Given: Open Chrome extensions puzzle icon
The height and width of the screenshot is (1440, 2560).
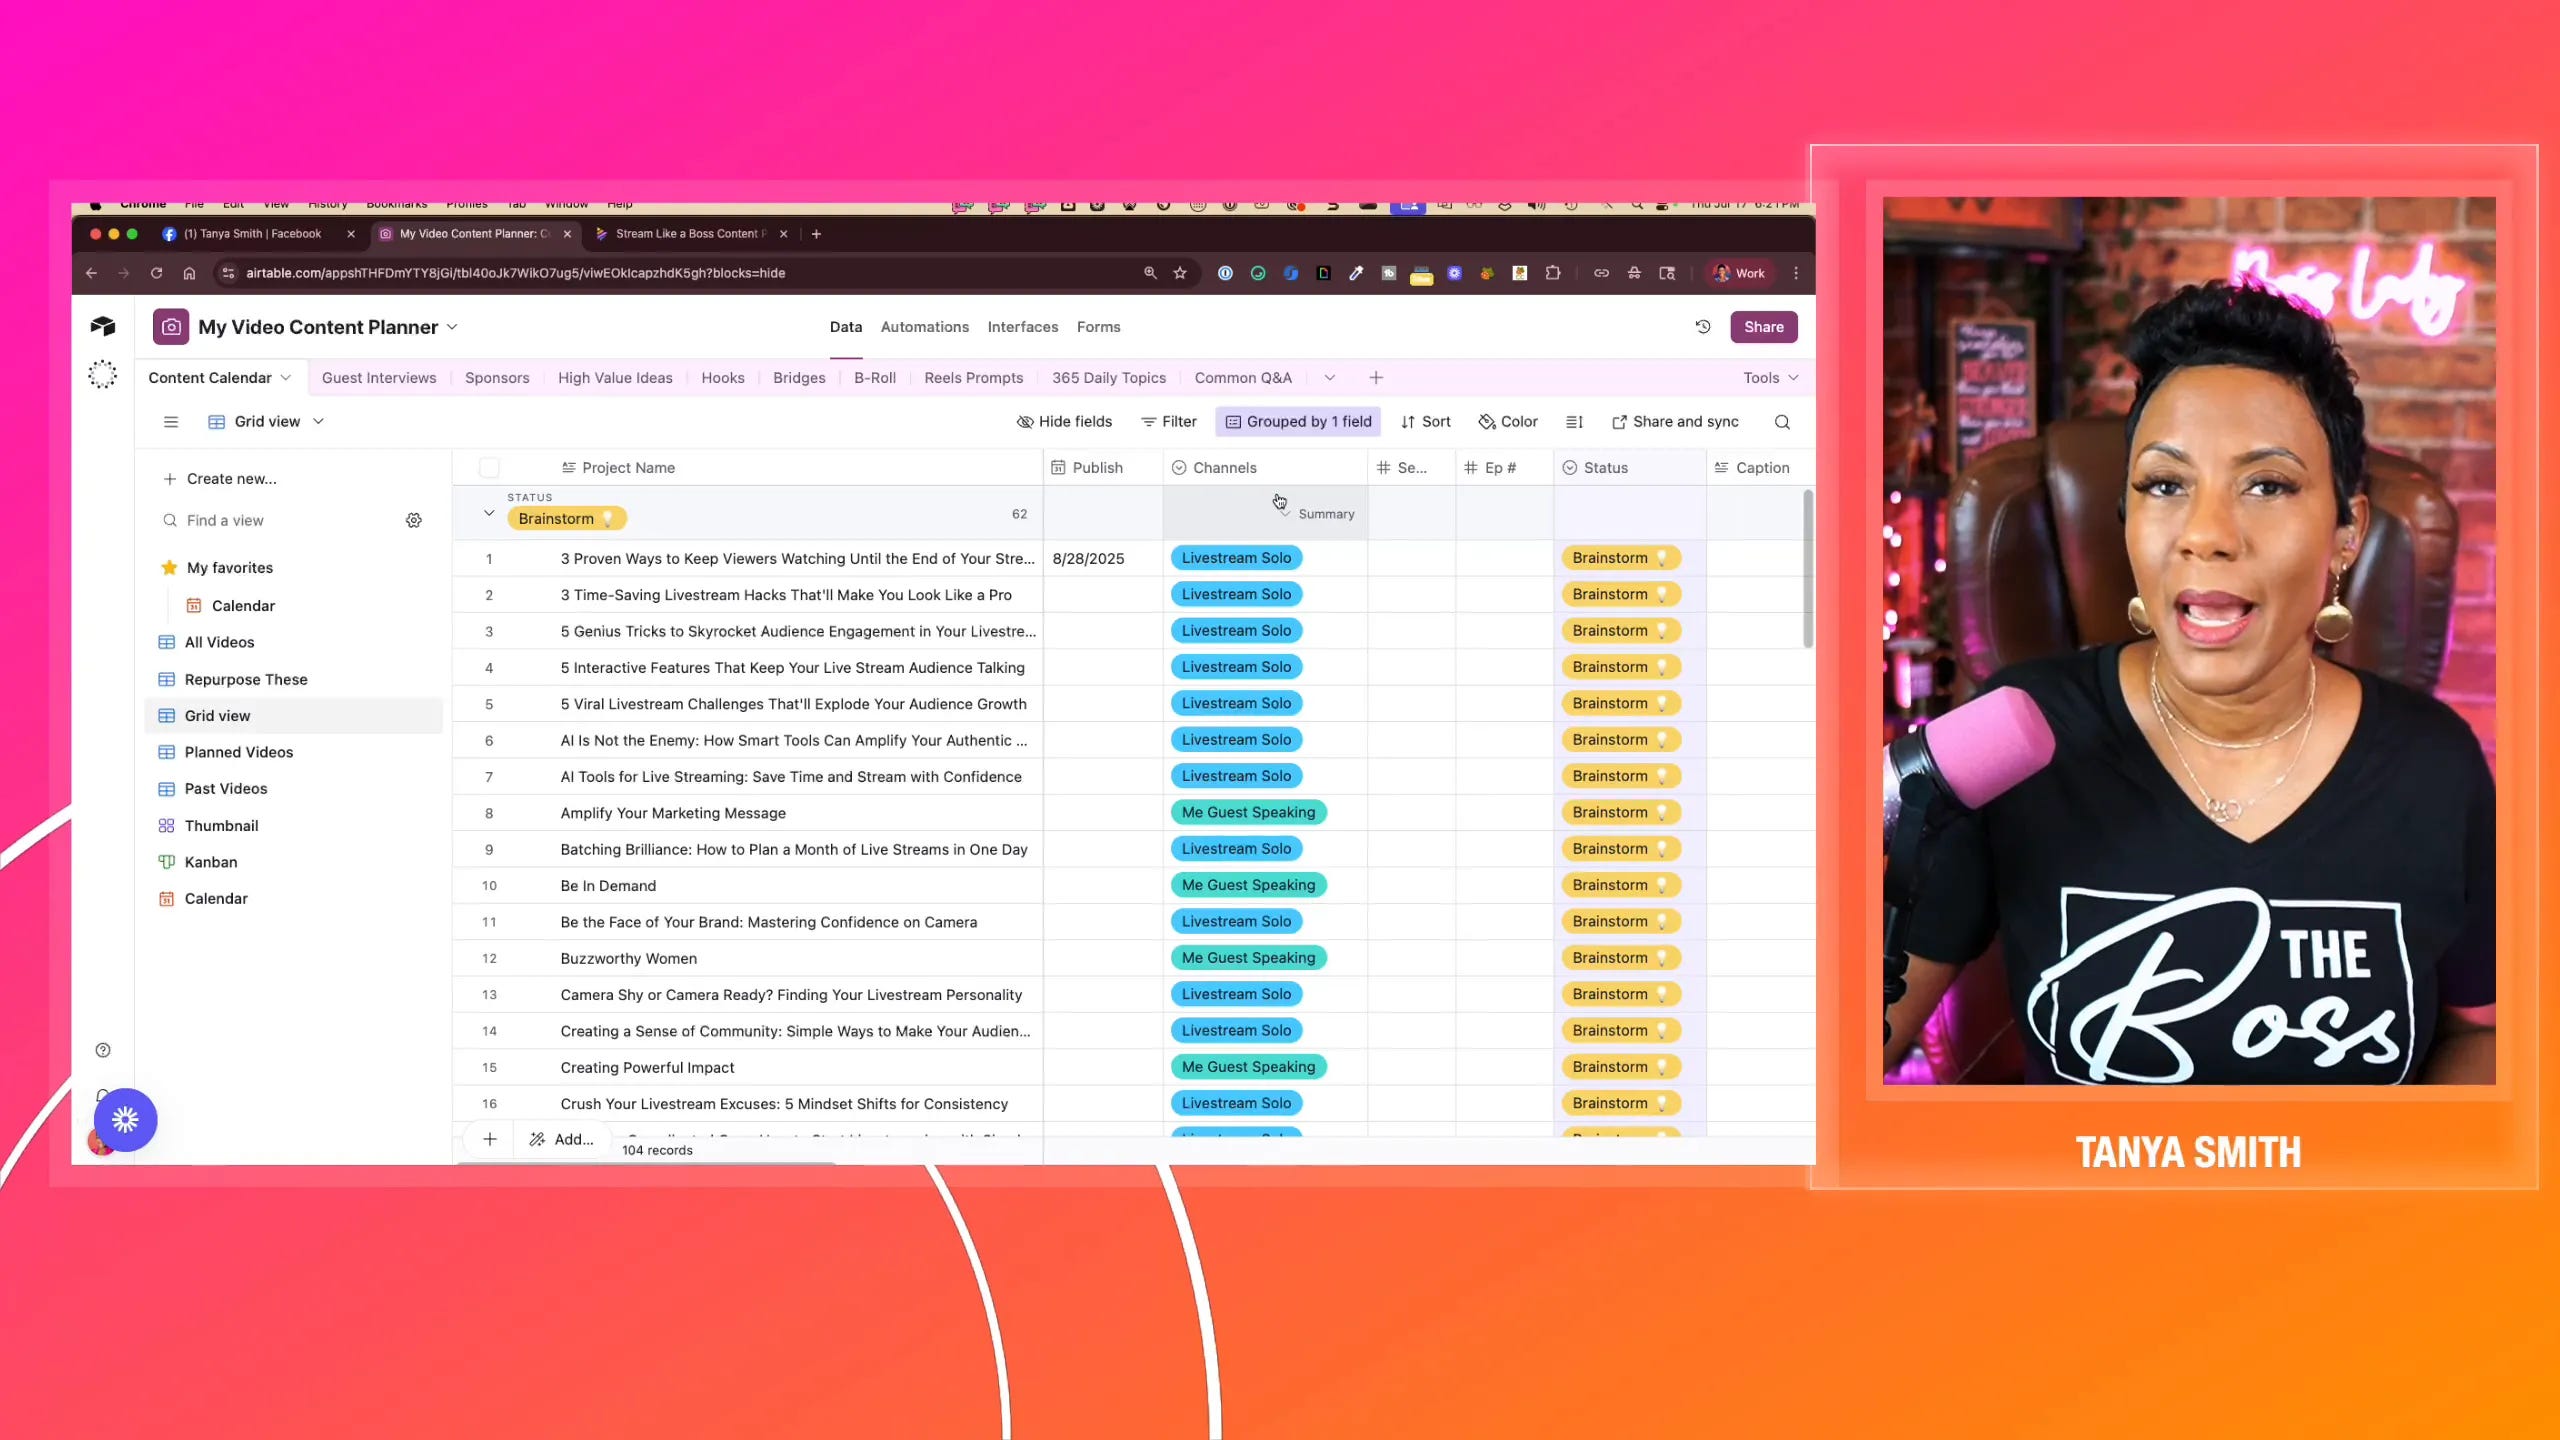Looking at the screenshot, I should point(1553,273).
